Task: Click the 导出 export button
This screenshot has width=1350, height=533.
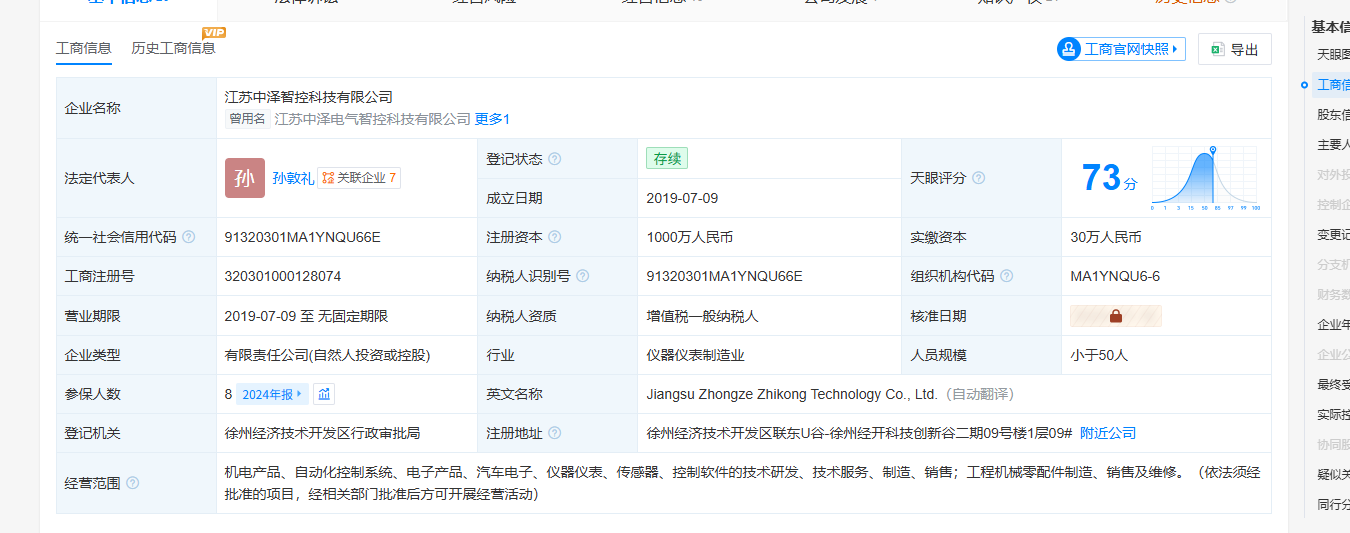Action: (1234, 49)
